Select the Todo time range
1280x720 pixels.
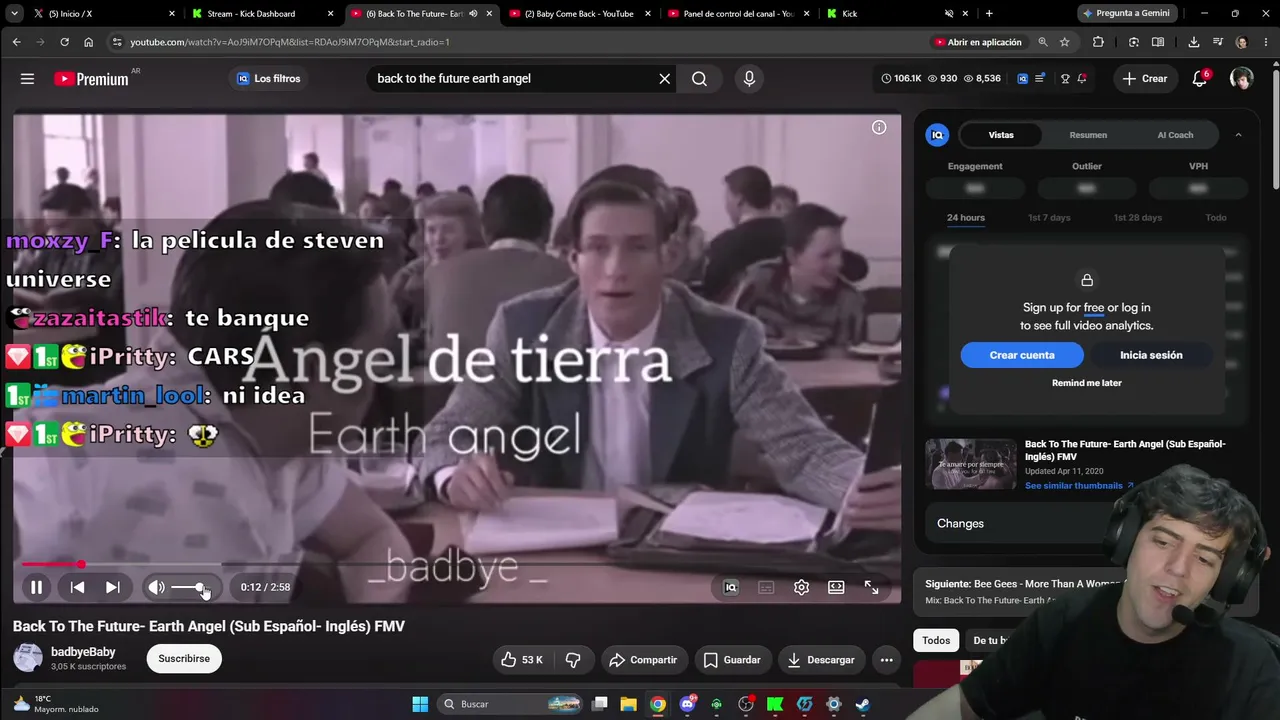pos(1216,218)
